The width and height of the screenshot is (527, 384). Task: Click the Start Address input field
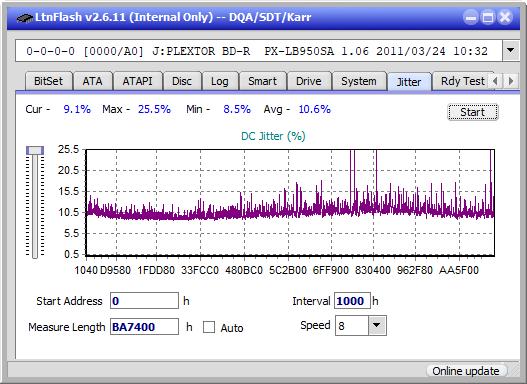(x=144, y=301)
